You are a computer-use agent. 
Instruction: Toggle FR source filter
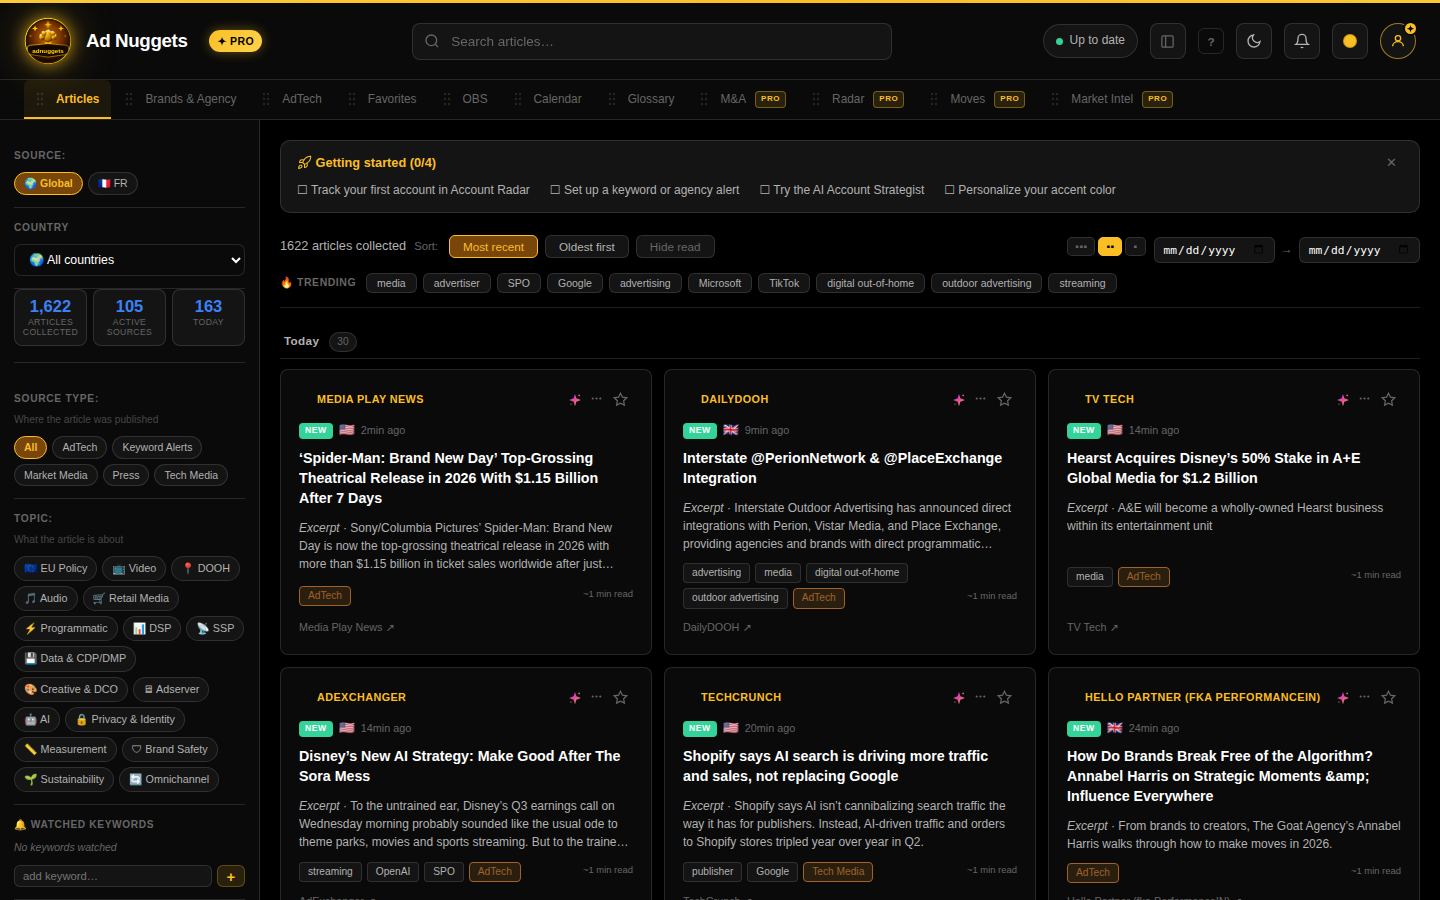point(113,183)
